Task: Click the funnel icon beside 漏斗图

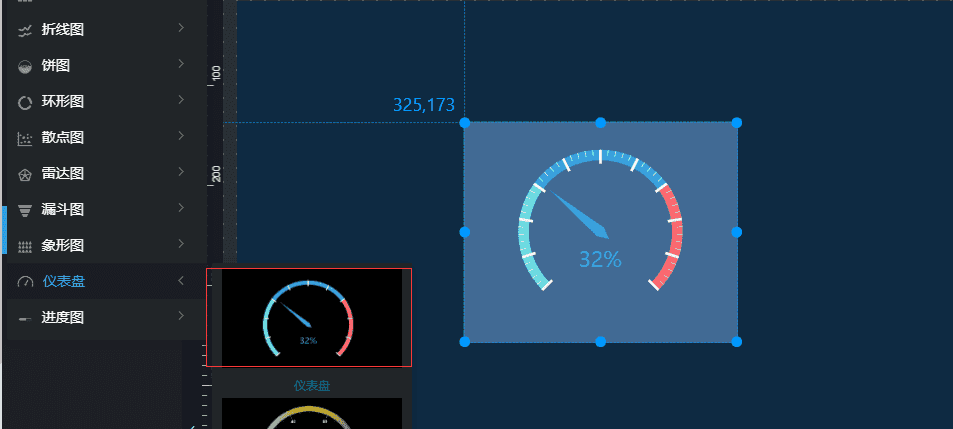Action: point(24,211)
